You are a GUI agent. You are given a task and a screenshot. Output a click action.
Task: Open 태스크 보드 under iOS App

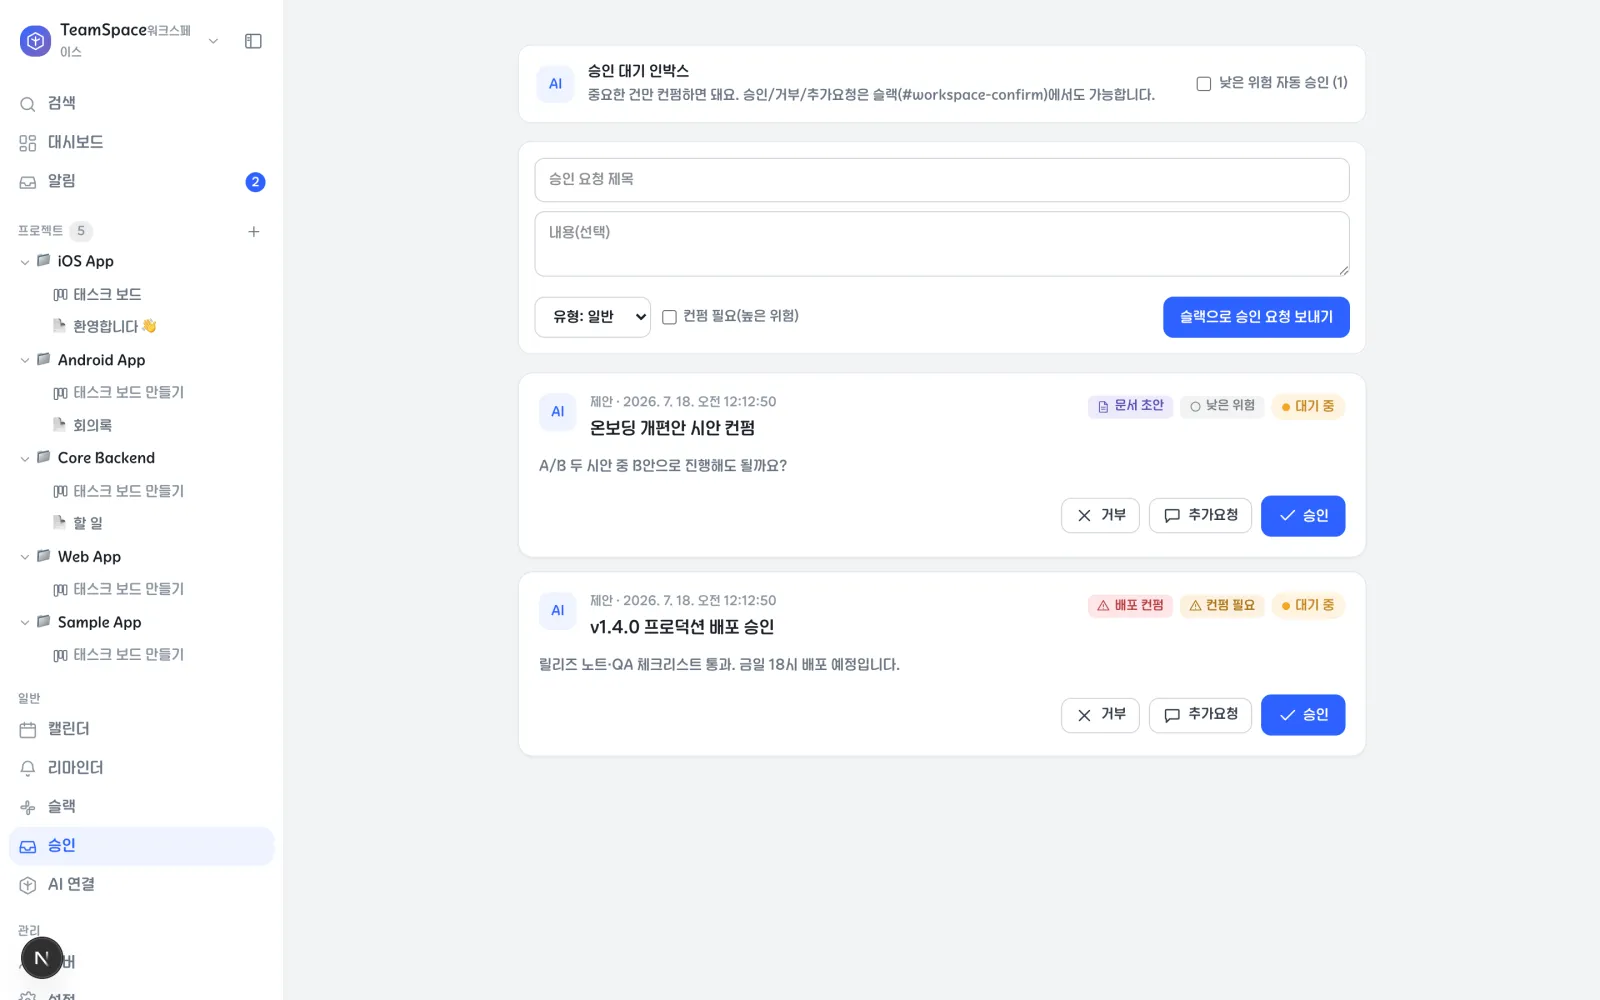98,294
